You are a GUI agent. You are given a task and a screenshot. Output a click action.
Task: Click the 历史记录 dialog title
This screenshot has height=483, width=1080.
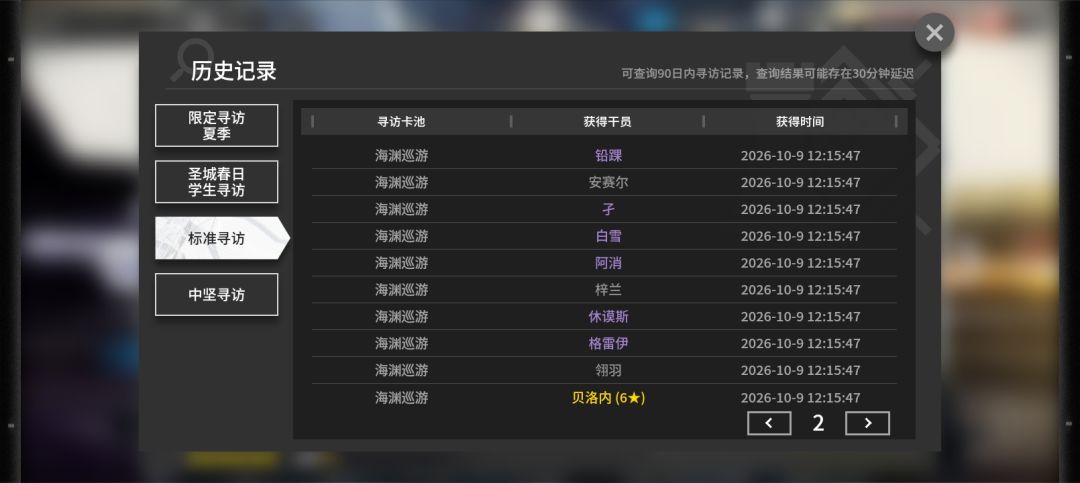pyautogui.click(x=233, y=71)
